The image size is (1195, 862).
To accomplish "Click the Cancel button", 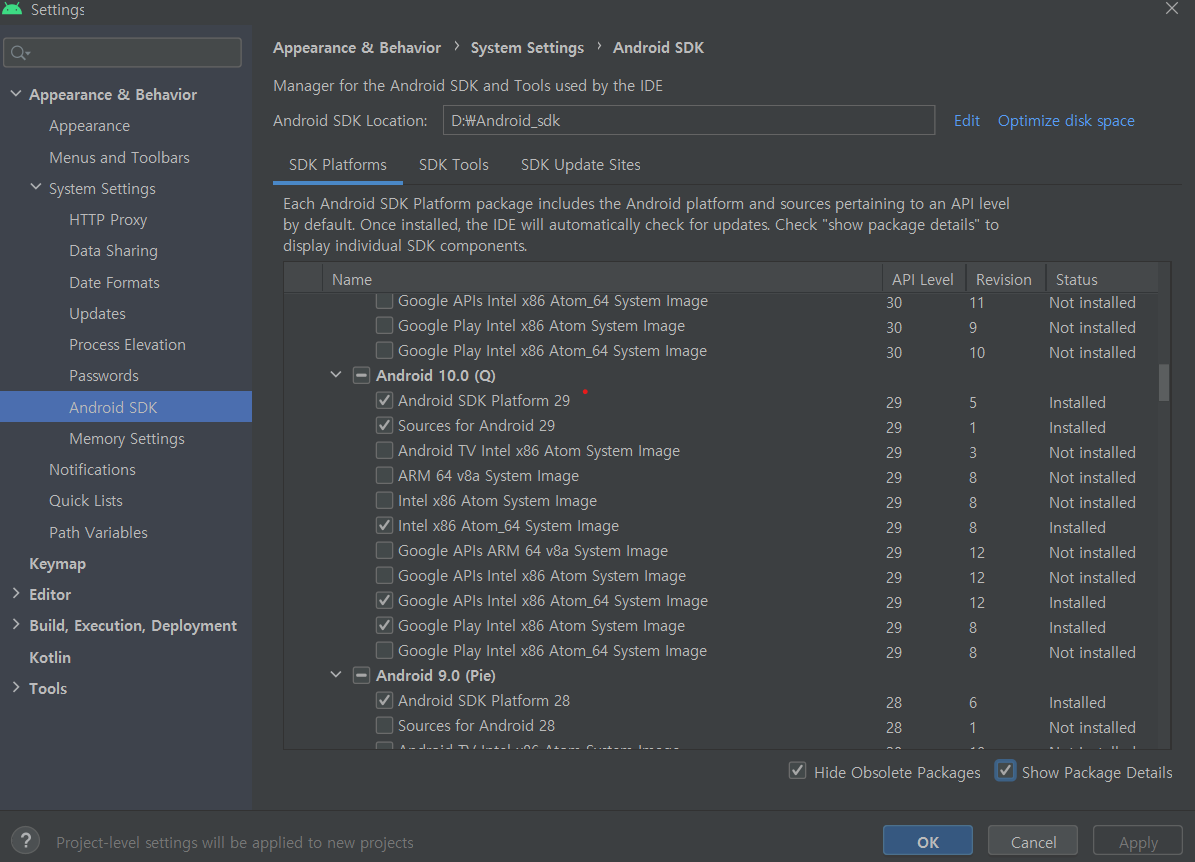I will click(x=1033, y=841).
